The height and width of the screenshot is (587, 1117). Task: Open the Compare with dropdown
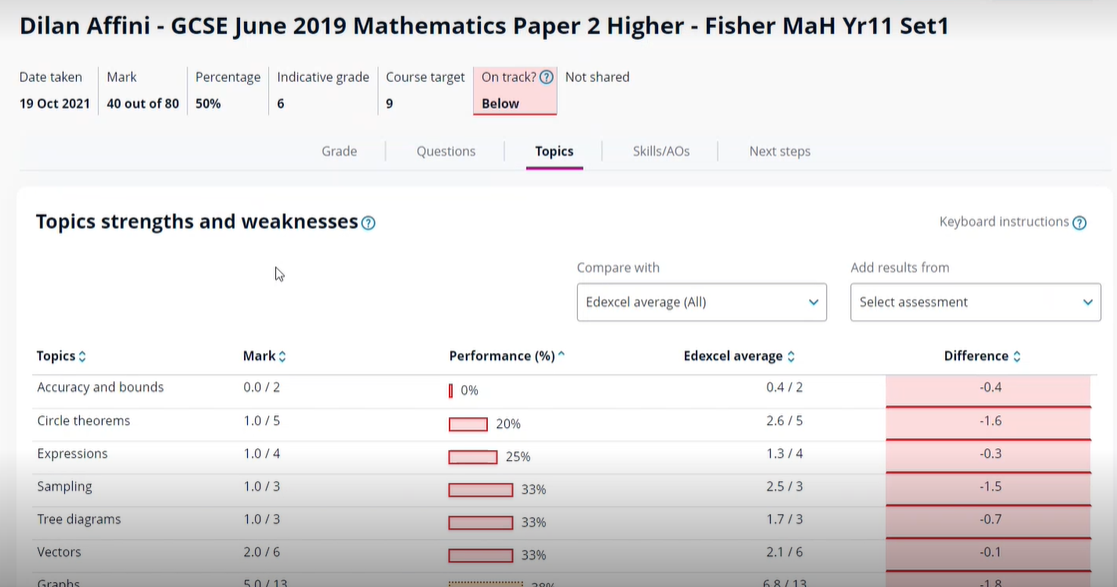click(x=701, y=302)
